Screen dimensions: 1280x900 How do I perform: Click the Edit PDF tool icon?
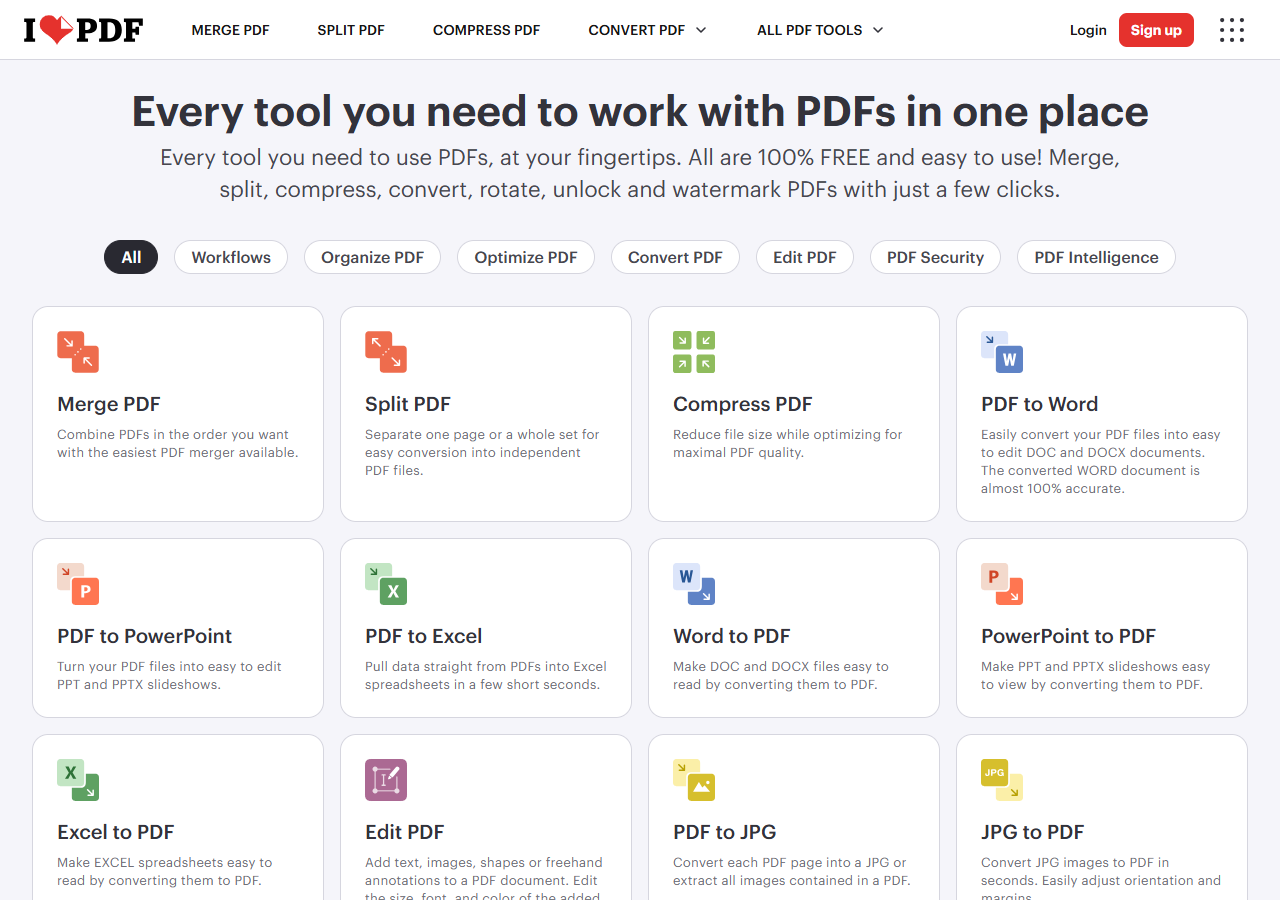[x=386, y=780]
